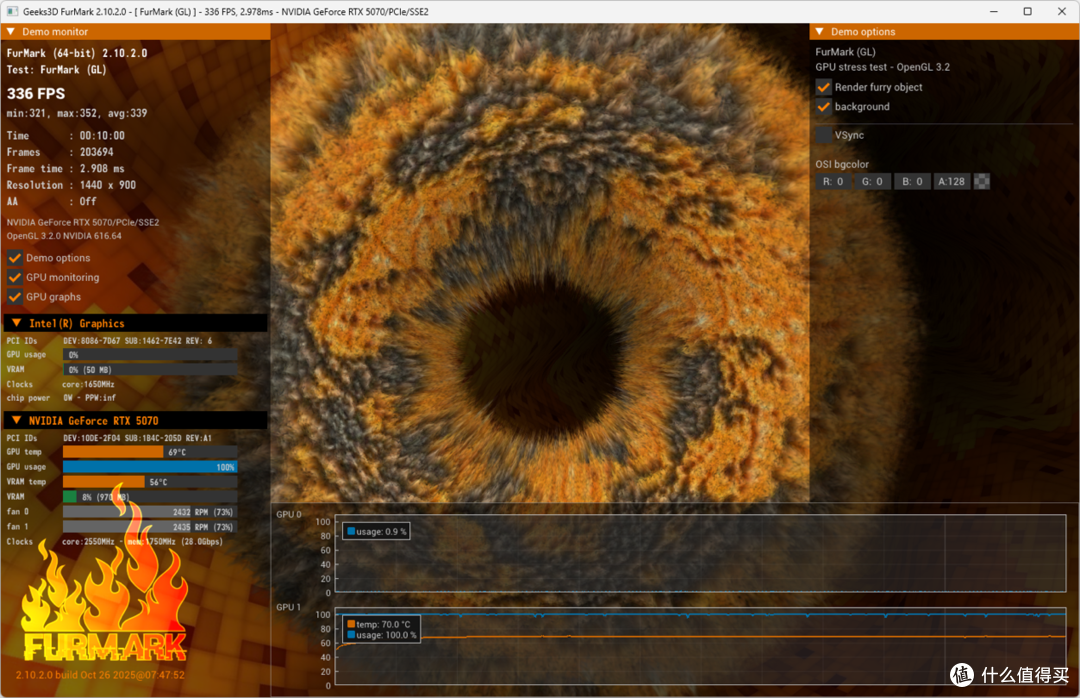The width and height of the screenshot is (1080, 698).
Task: Click the '336 FPS' readout
Action: pos(36,94)
